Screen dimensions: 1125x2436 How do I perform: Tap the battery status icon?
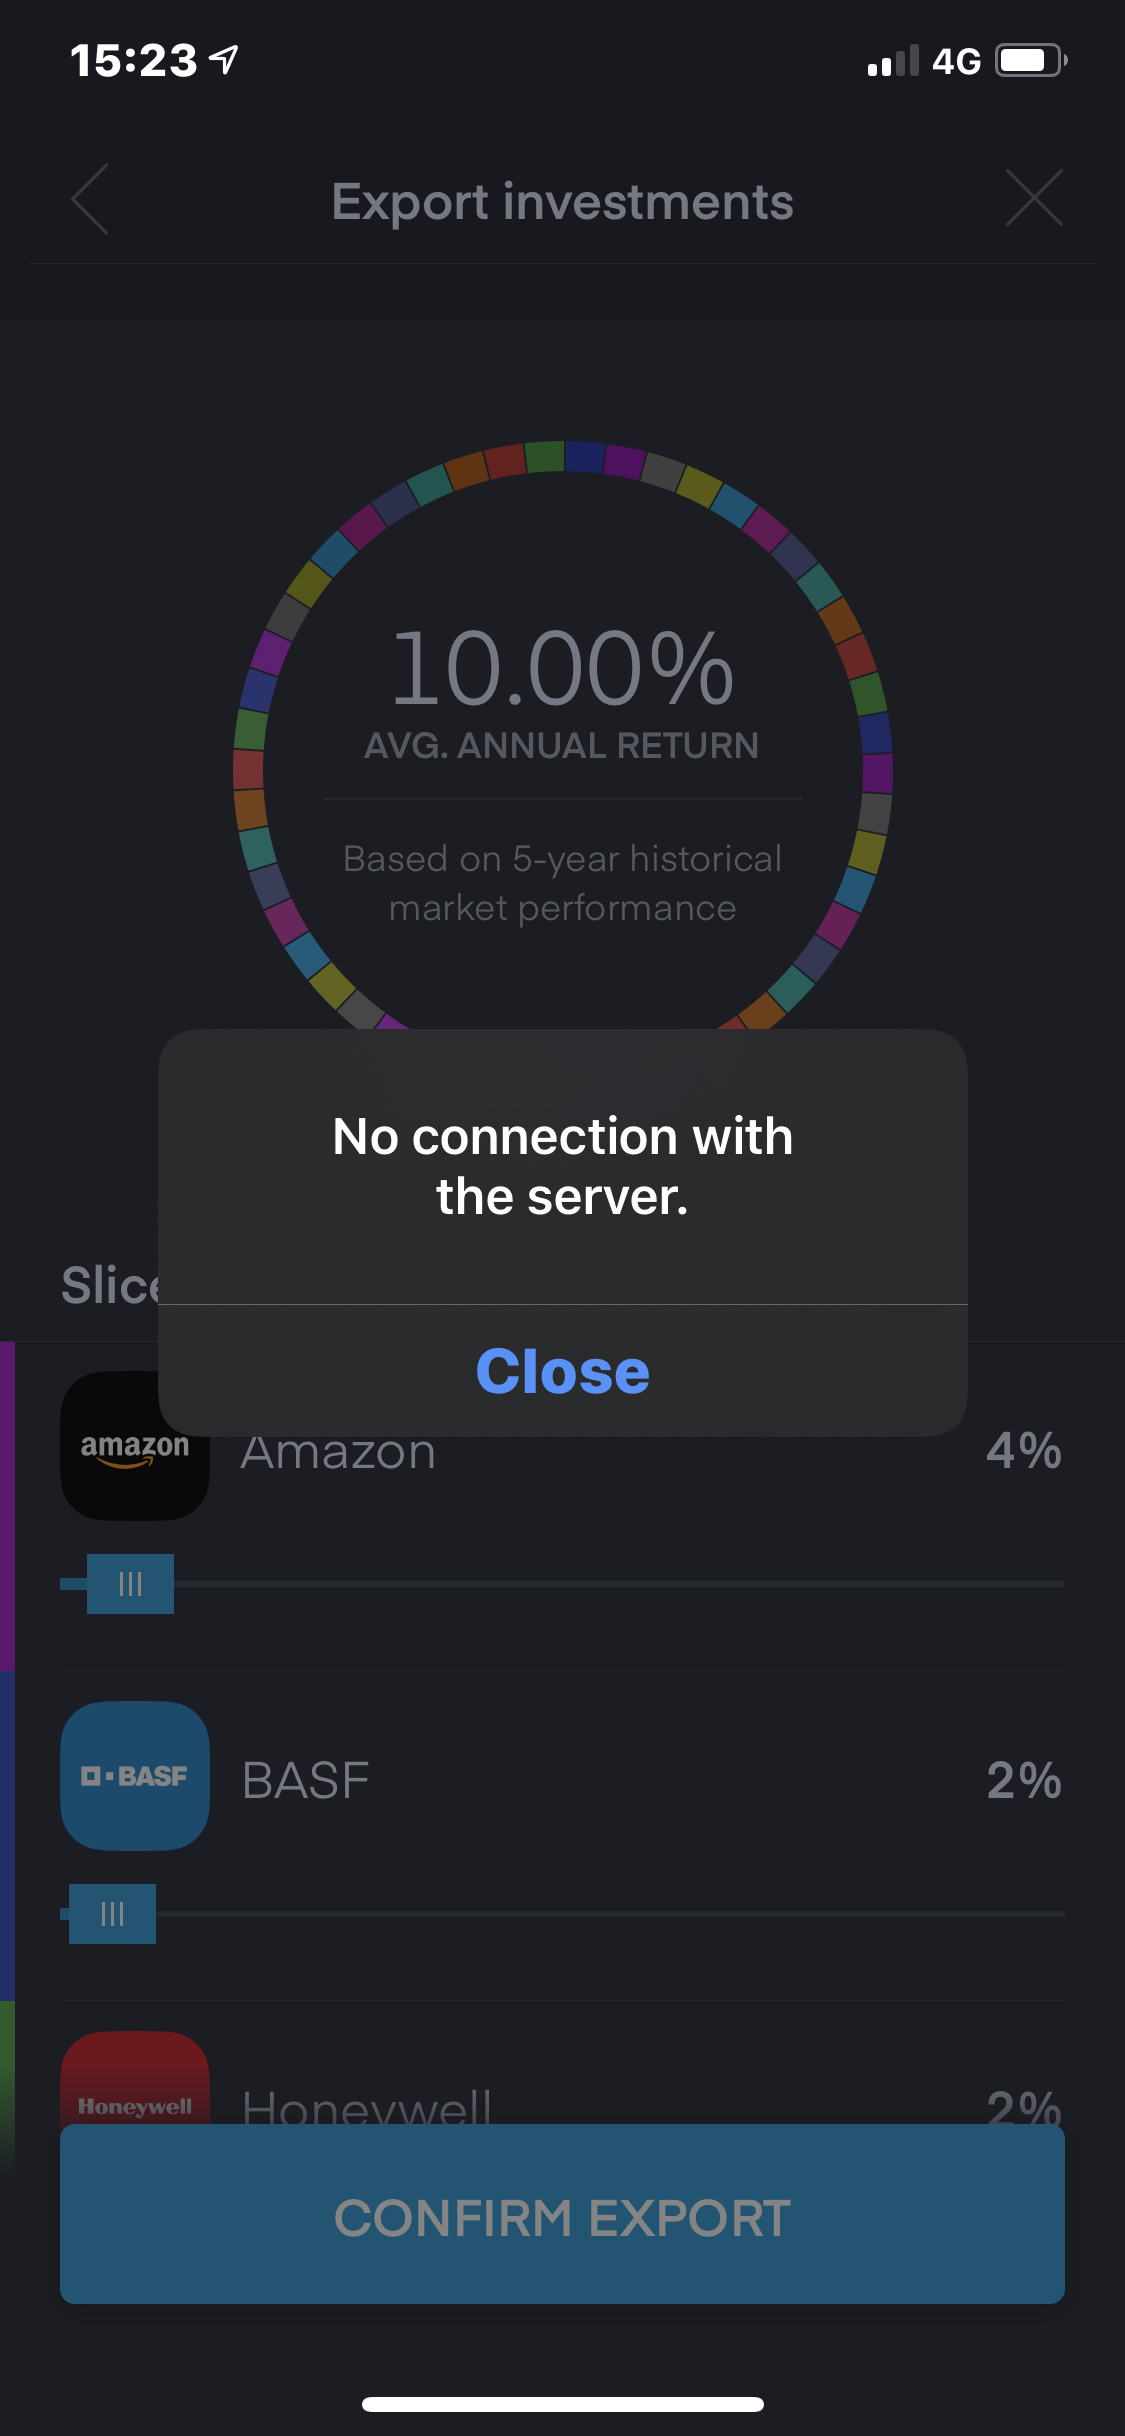[x=1031, y=61]
